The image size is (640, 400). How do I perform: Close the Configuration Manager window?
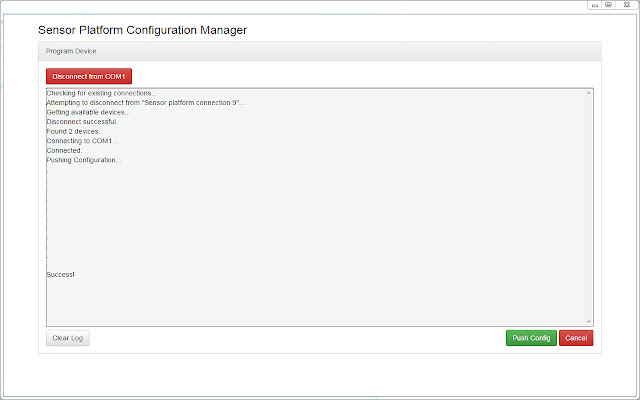(627, 5)
